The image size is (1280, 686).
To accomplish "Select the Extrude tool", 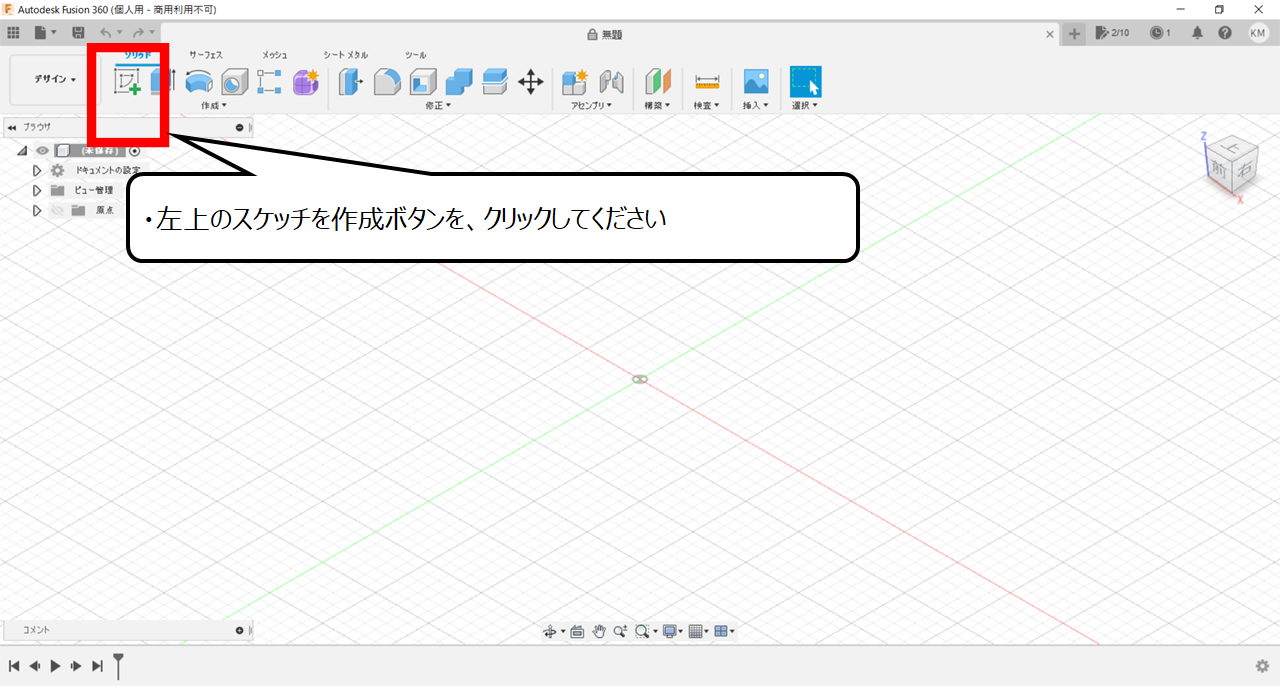I will 162,82.
